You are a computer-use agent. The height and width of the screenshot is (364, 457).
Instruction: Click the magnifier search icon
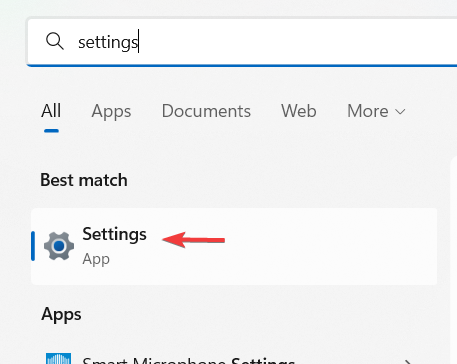[55, 41]
